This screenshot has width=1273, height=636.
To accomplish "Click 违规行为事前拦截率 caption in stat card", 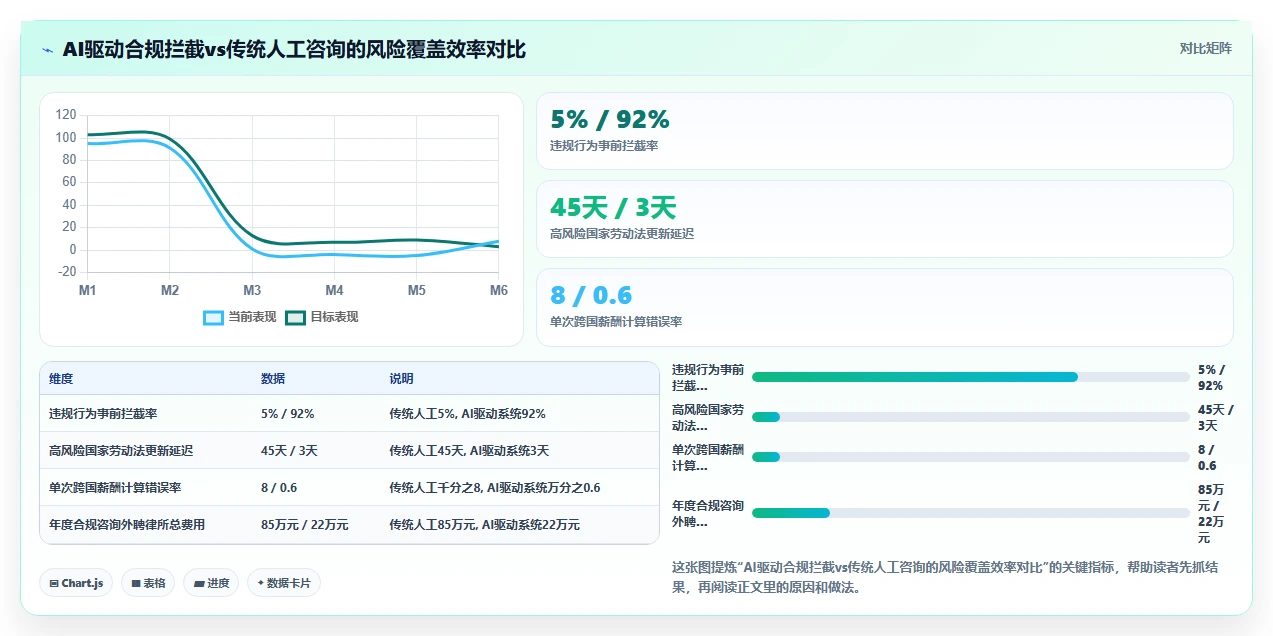I will pos(604,146).
